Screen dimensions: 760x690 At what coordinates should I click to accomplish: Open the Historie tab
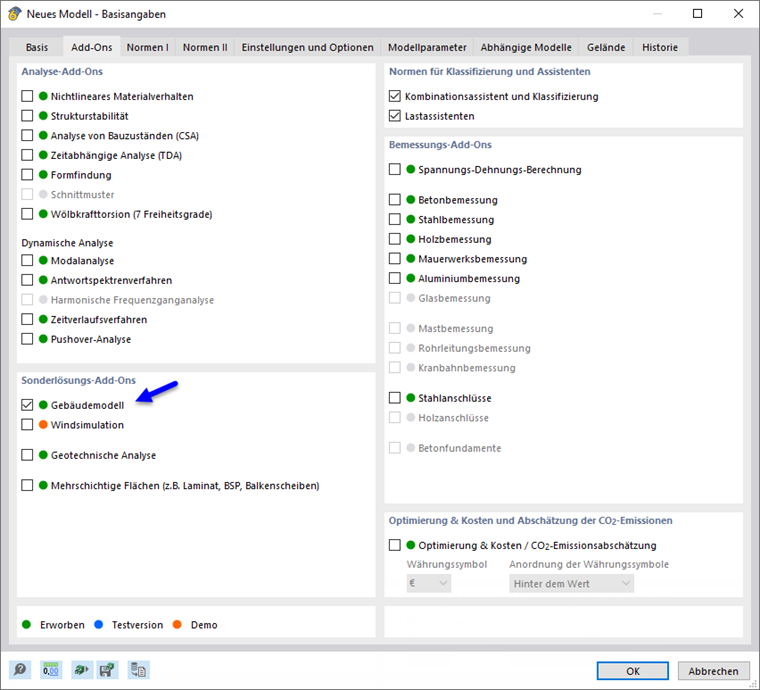660,47
